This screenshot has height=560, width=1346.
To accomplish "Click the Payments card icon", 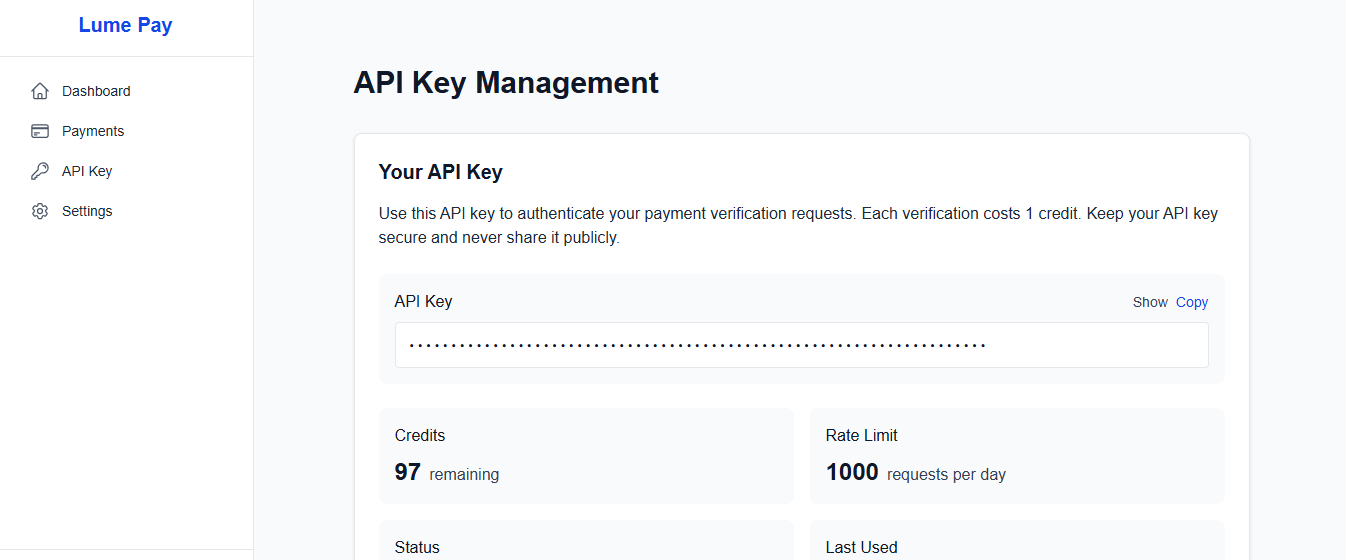I will tap(40, 131).
